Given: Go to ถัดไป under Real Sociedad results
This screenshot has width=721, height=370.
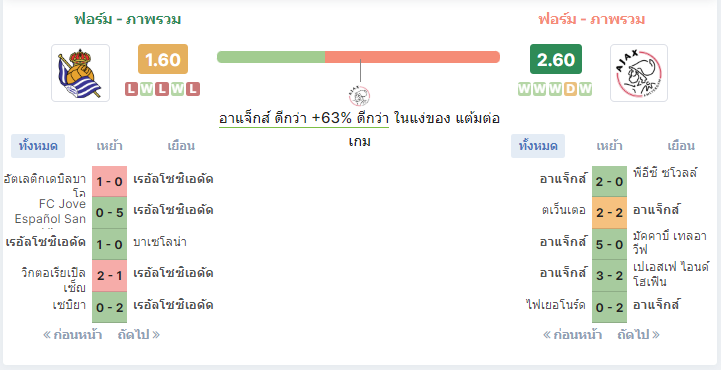Looking at the screenshot, I should (x=139, y=335).
